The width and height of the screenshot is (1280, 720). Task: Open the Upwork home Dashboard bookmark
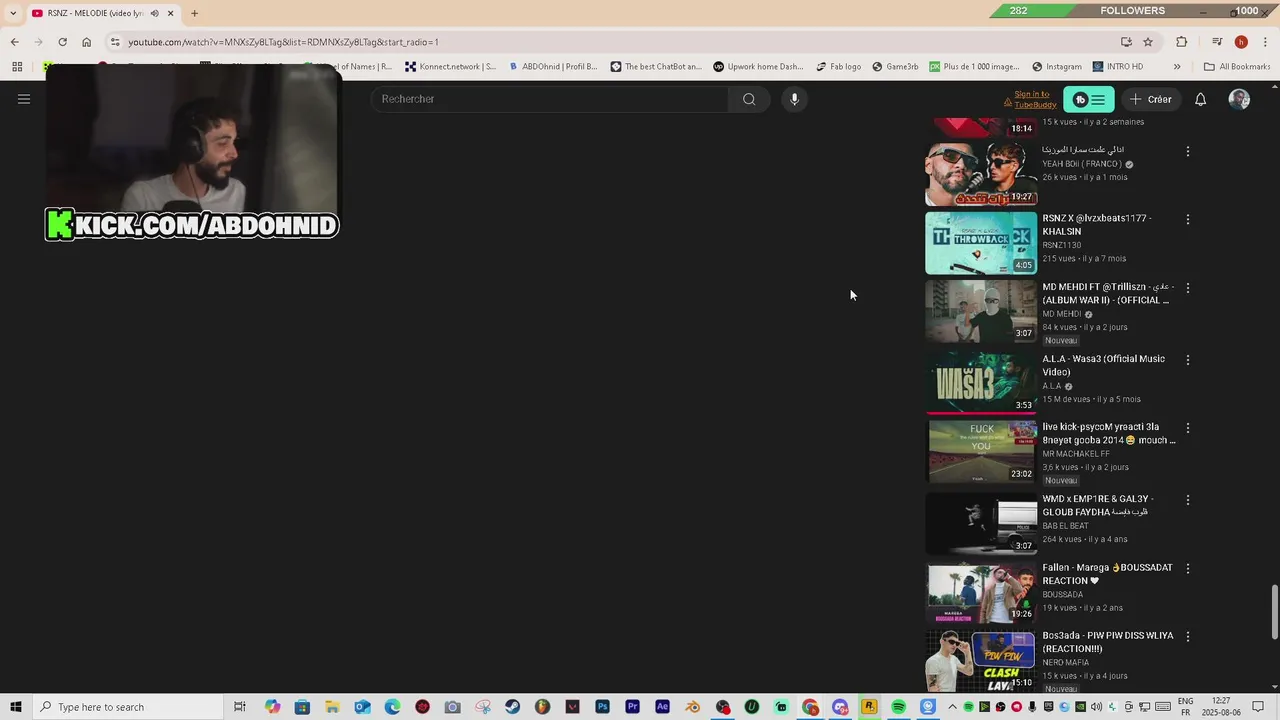(758, 67)
